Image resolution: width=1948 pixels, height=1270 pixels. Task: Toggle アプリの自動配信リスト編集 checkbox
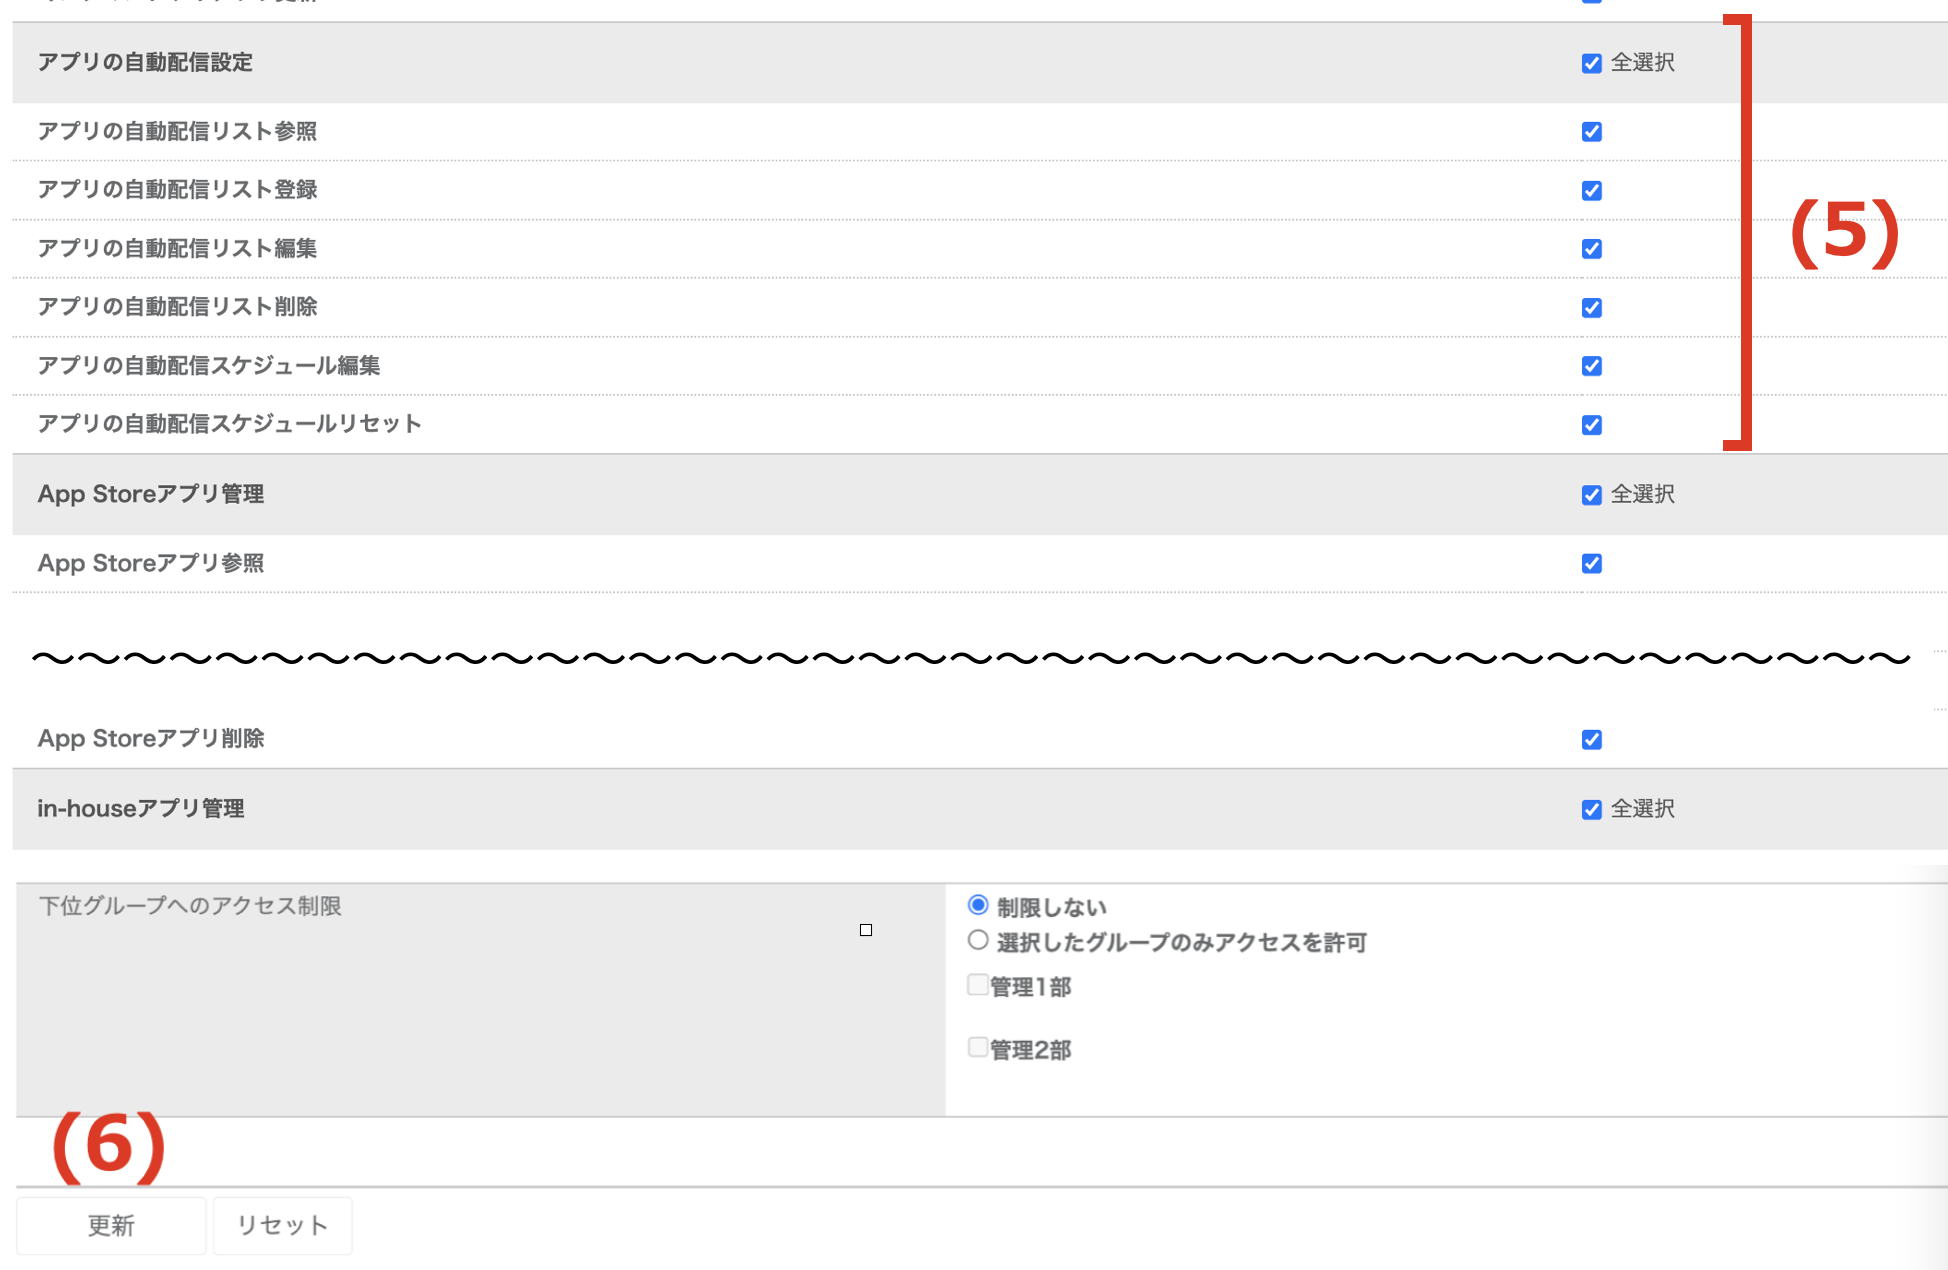pyautogui.click(x=1592, y=249)
